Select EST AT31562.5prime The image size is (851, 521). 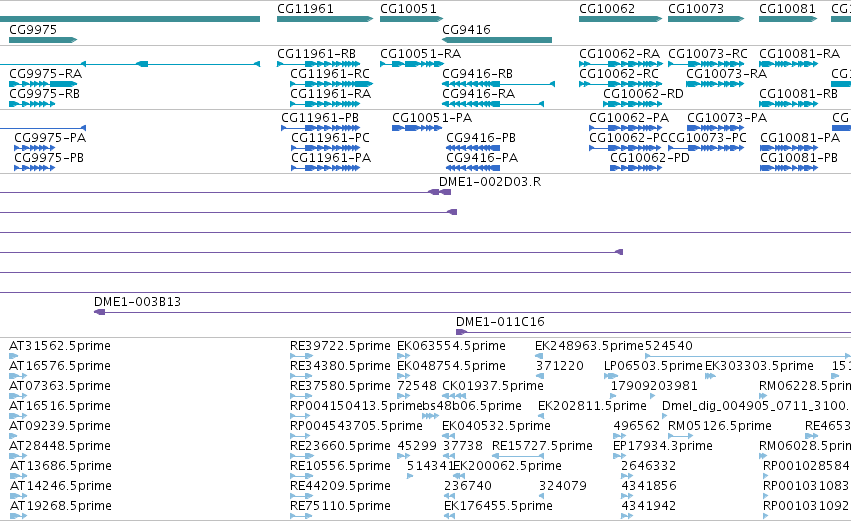(x=14, y=356)
